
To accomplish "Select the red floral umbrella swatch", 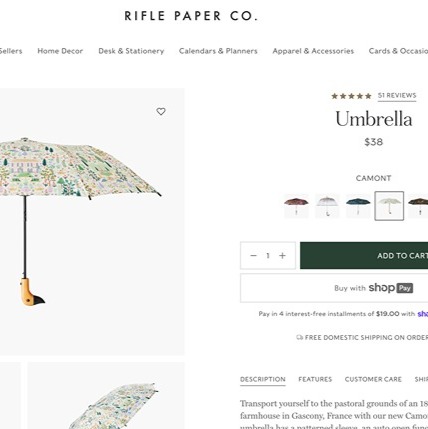I will coord(296,206).
